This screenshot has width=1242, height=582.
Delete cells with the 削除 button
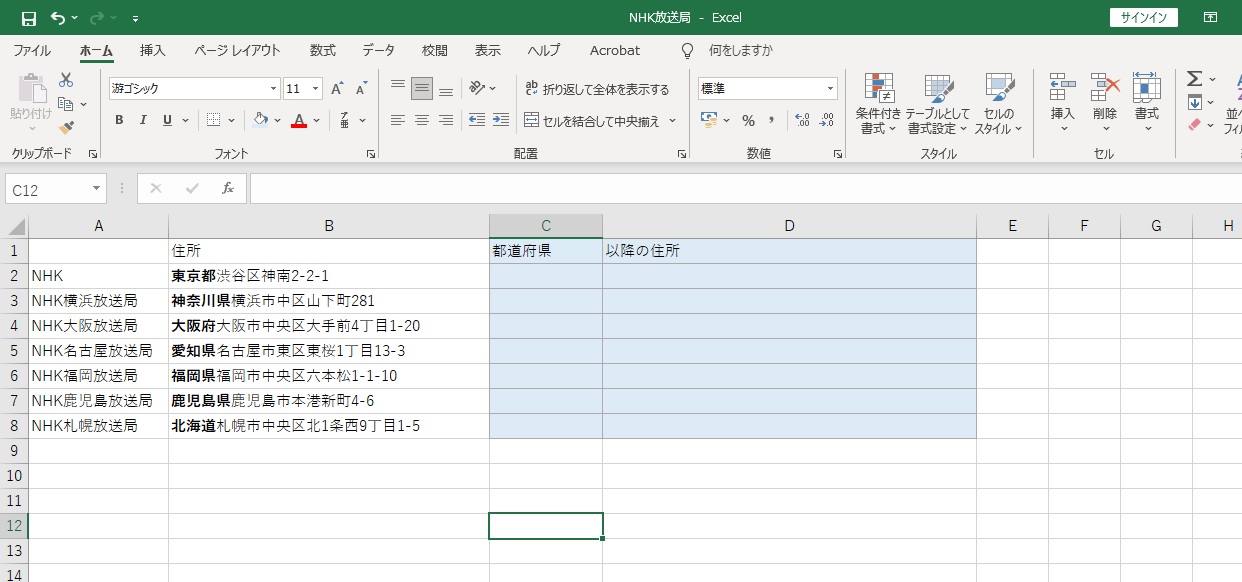pos(1105,103)
